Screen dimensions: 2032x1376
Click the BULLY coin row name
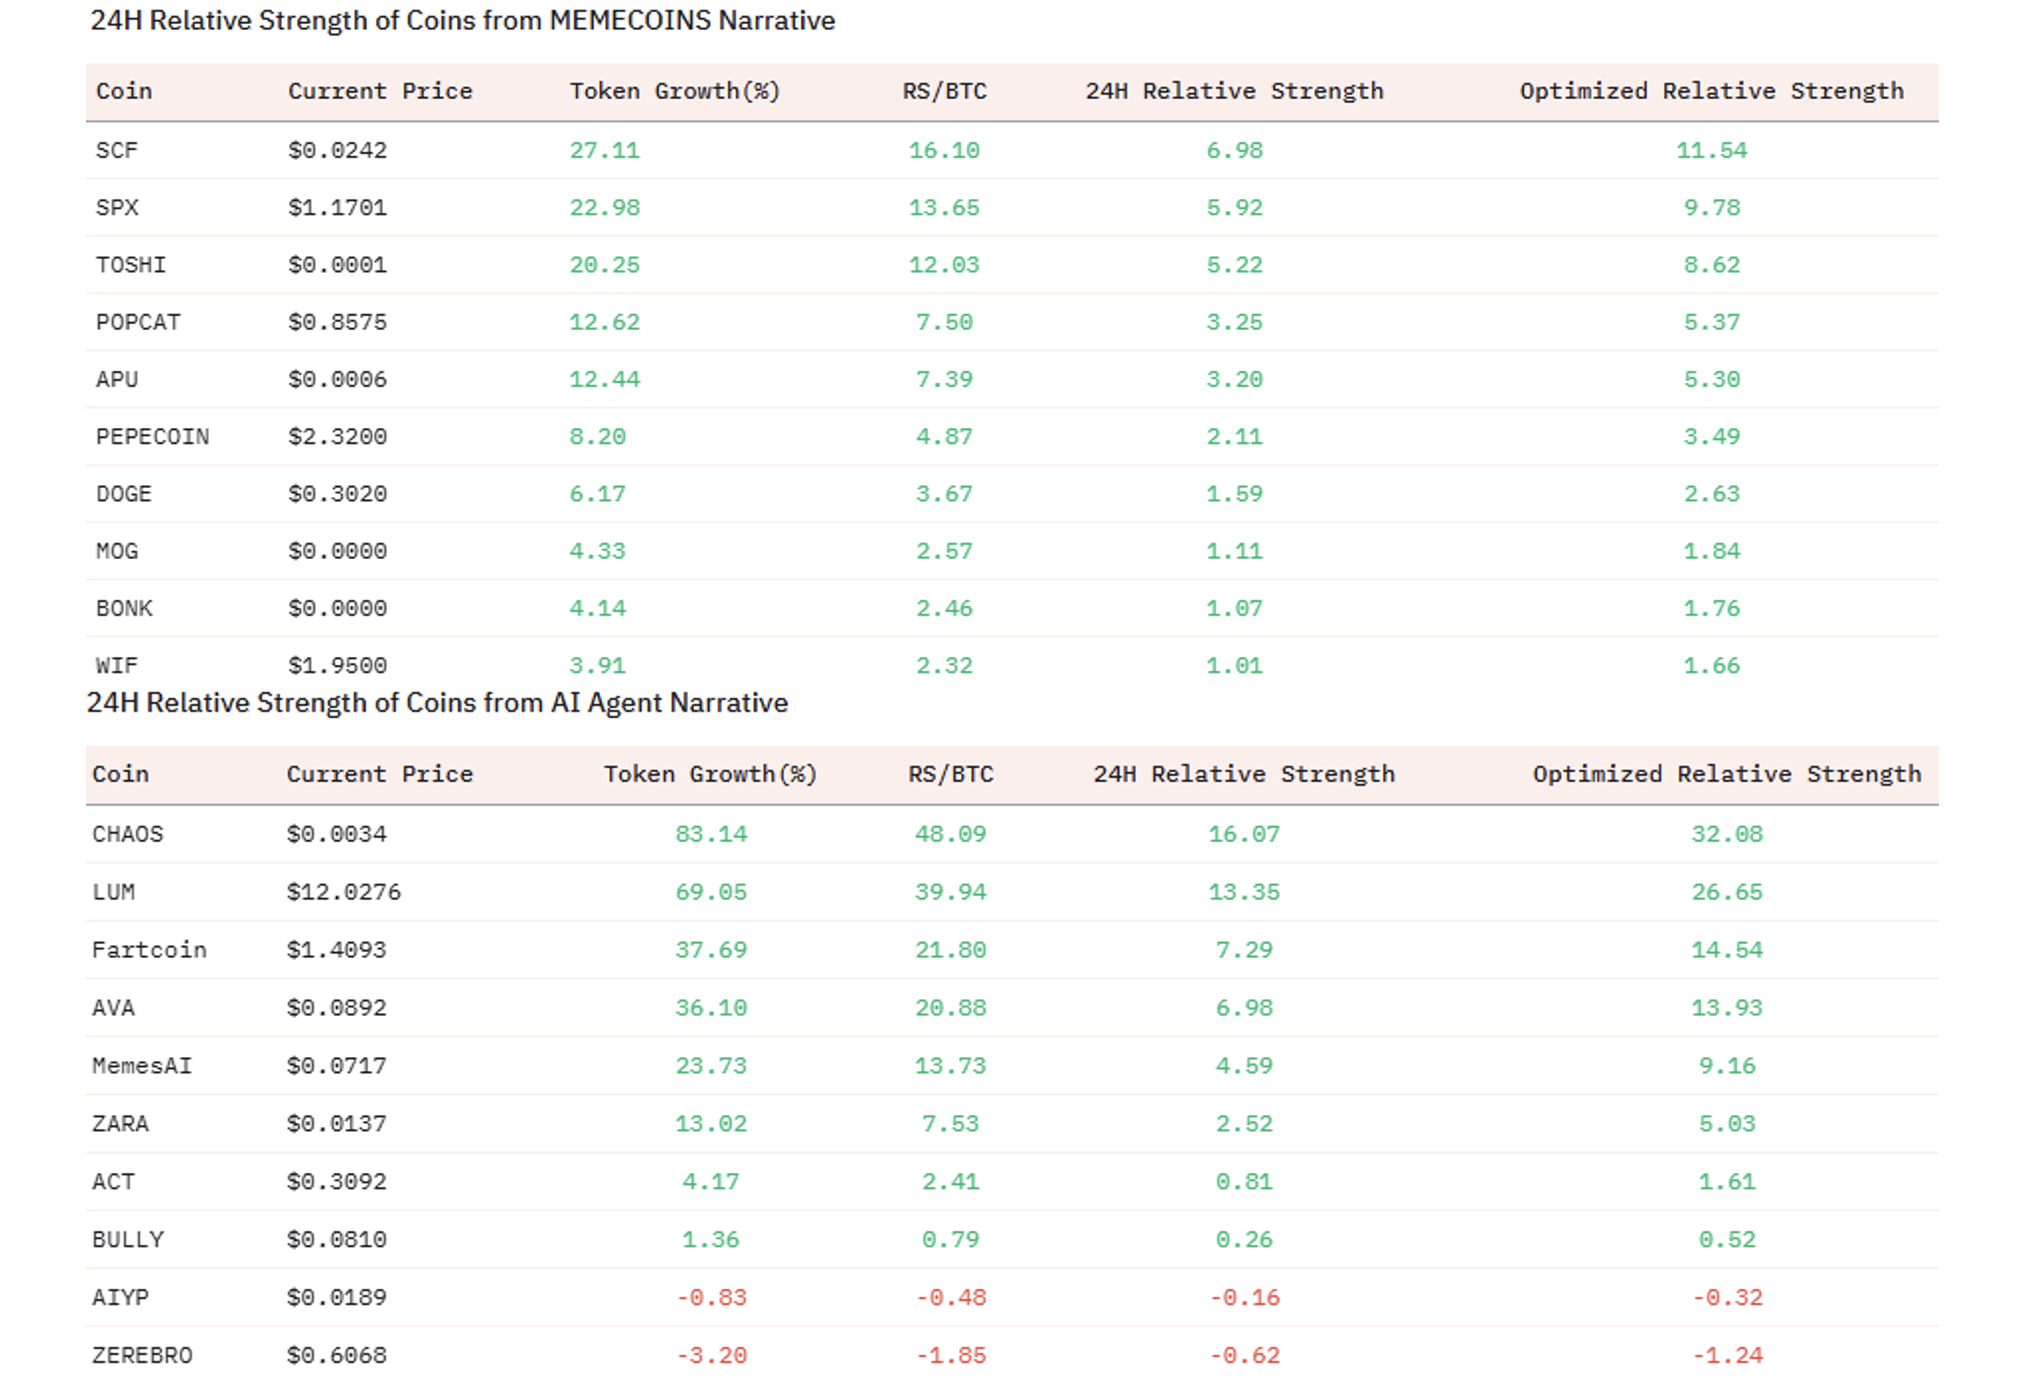[x=127, y=1239]
